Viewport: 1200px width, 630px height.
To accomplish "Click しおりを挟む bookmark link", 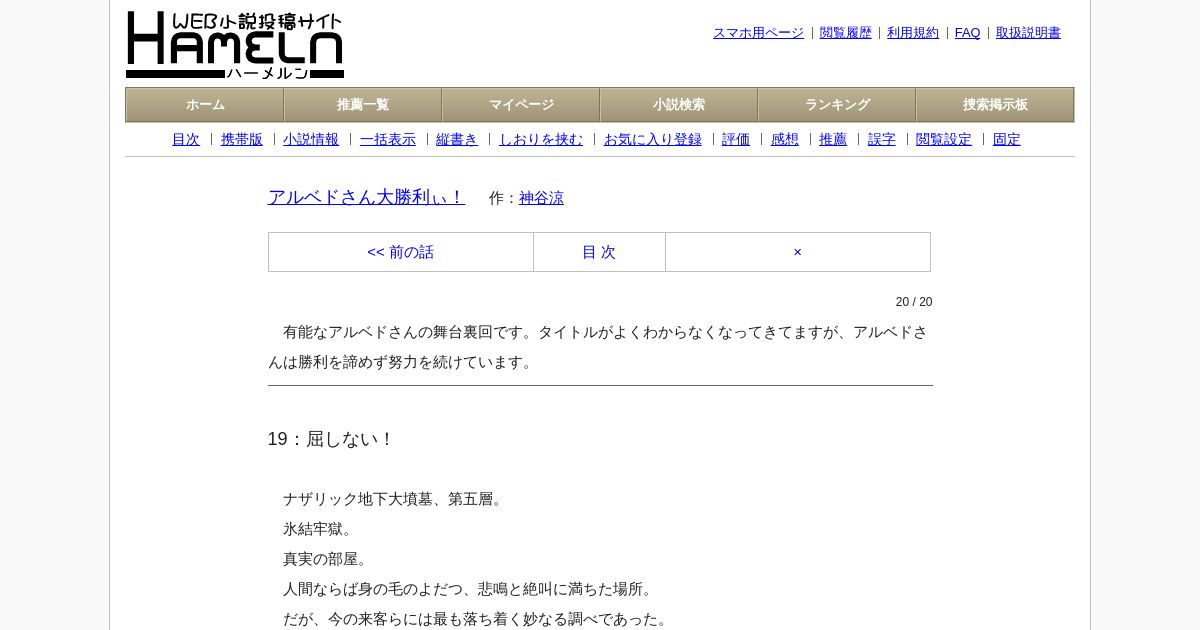I will click(x=541, y=140).
